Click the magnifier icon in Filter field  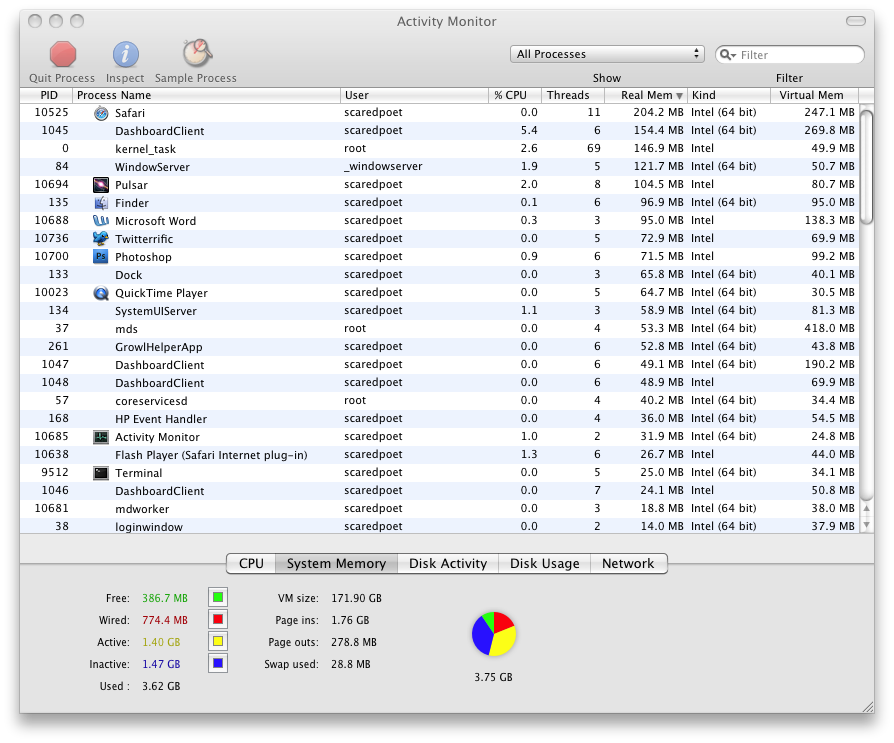pyautogui.click(x=727, y=55)
